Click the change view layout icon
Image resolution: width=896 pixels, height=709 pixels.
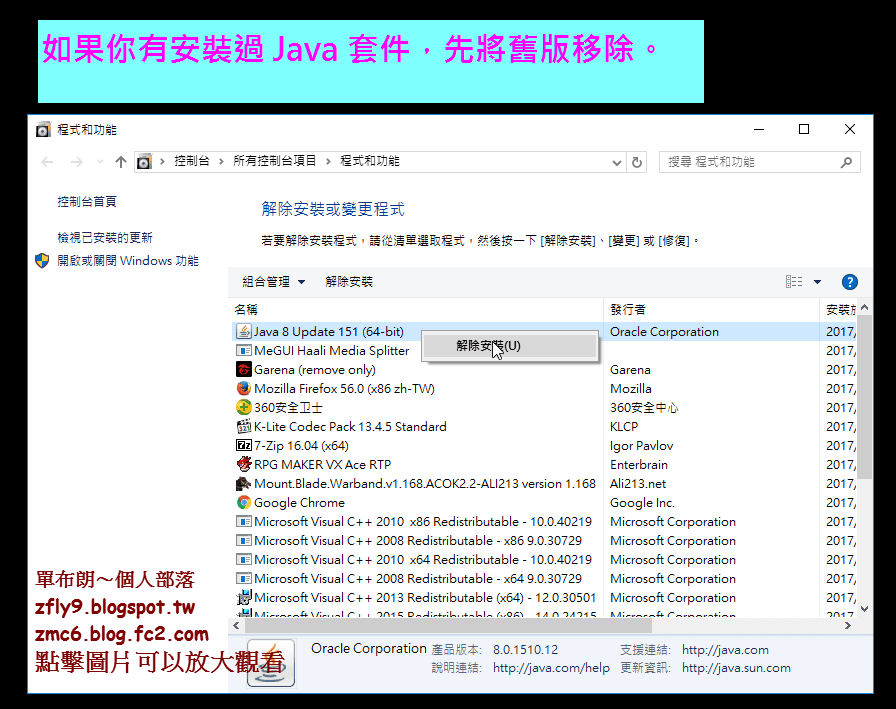pos(794,282)
